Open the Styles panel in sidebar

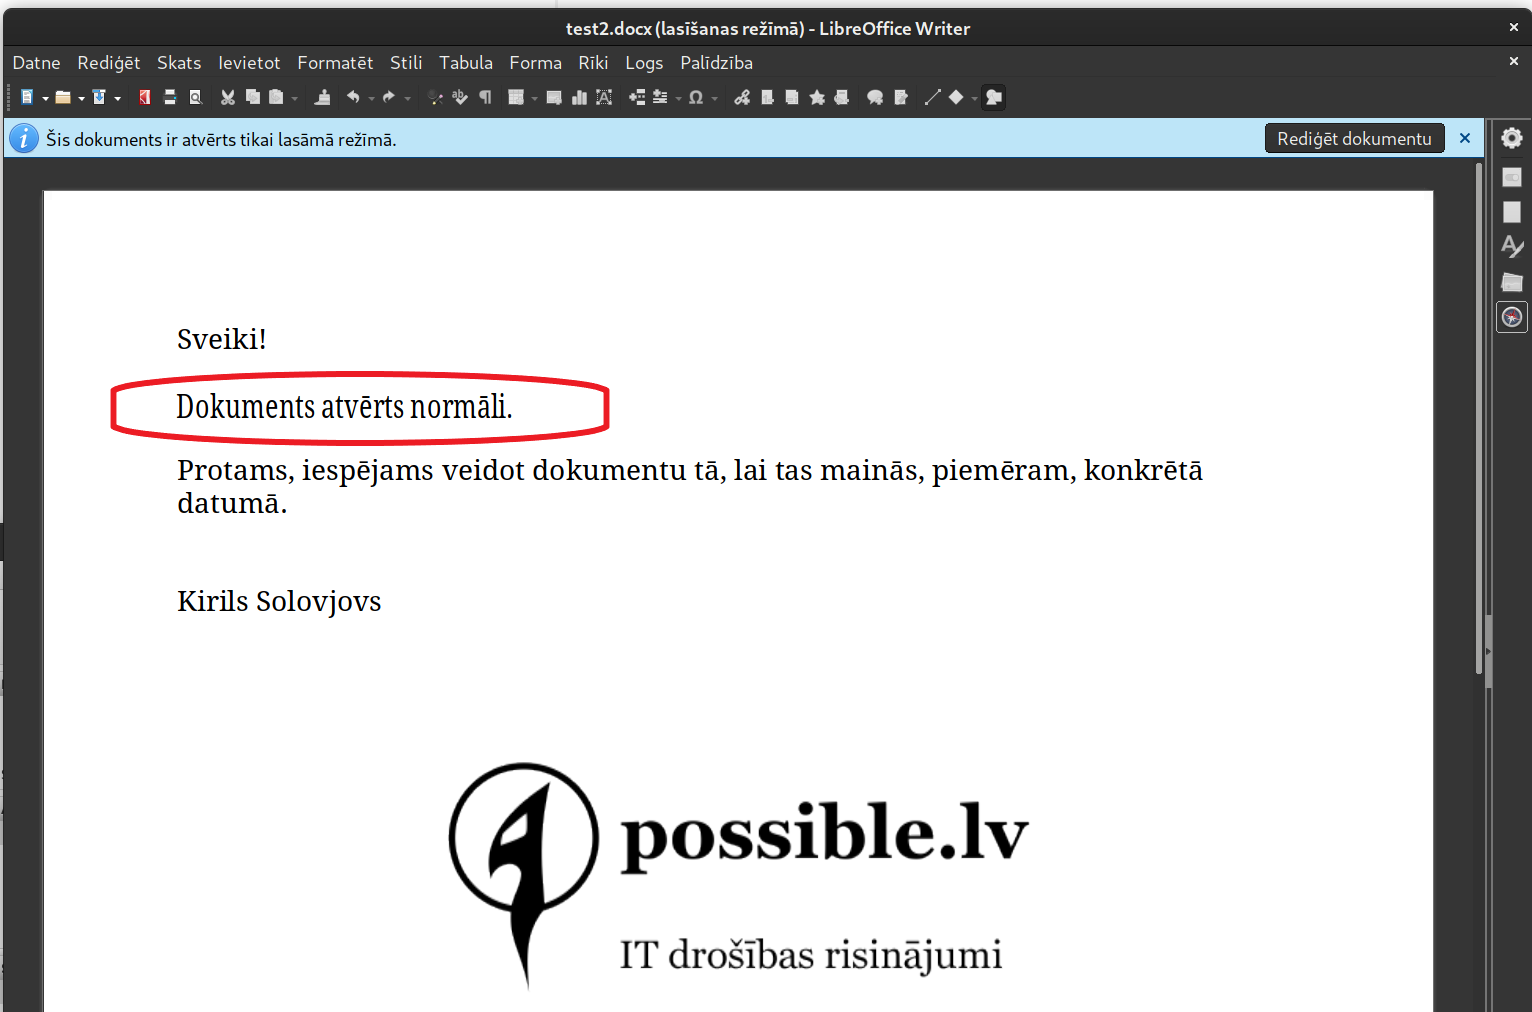[1512, 246]
